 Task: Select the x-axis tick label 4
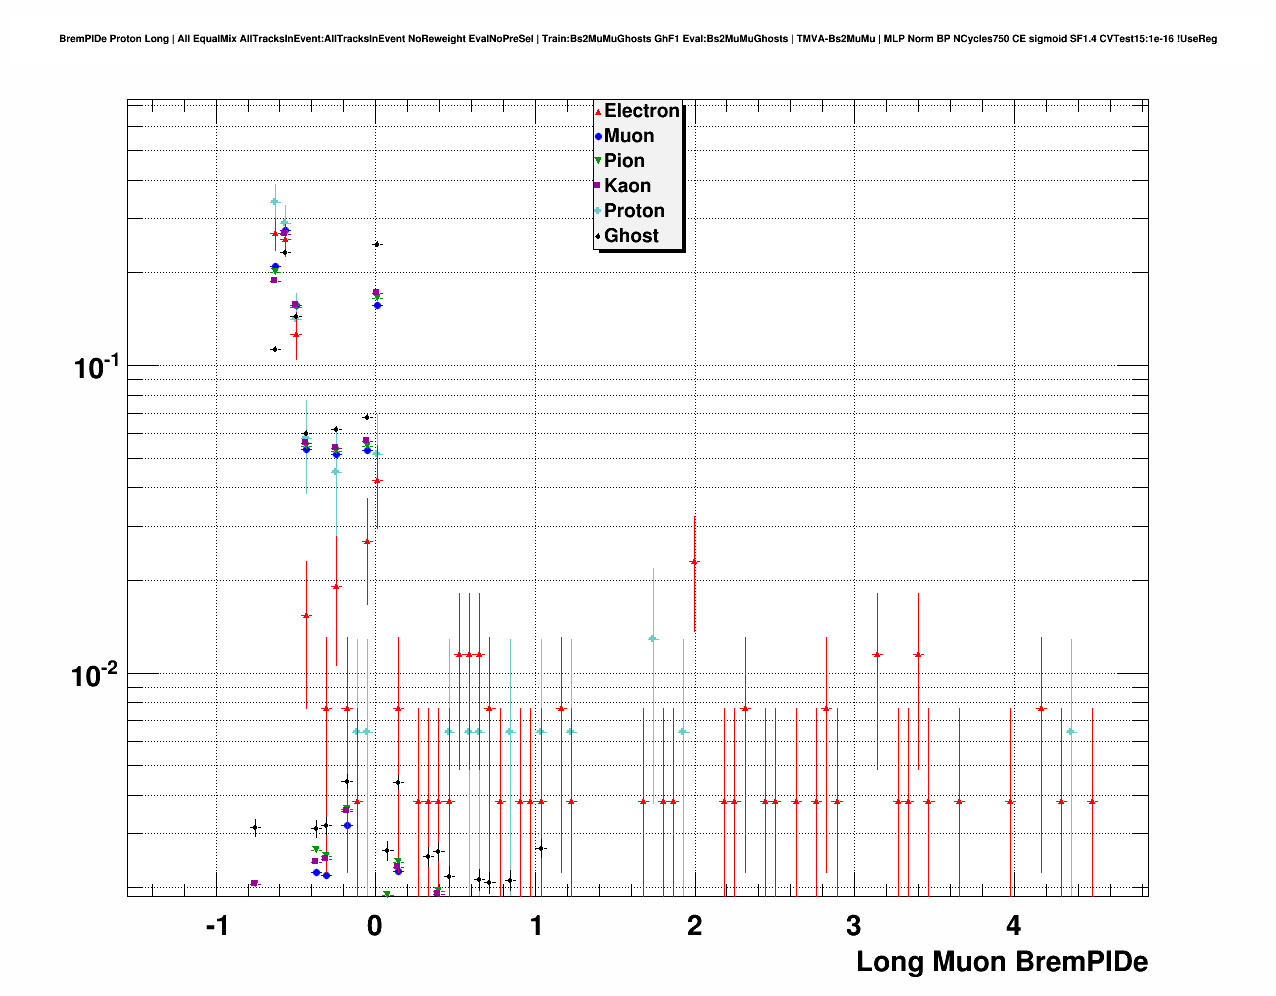pyautogui.click(x=1013, y=926)
